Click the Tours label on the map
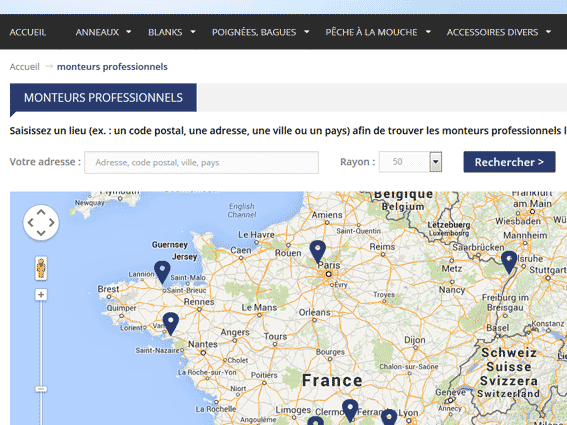 pos(276,336)
